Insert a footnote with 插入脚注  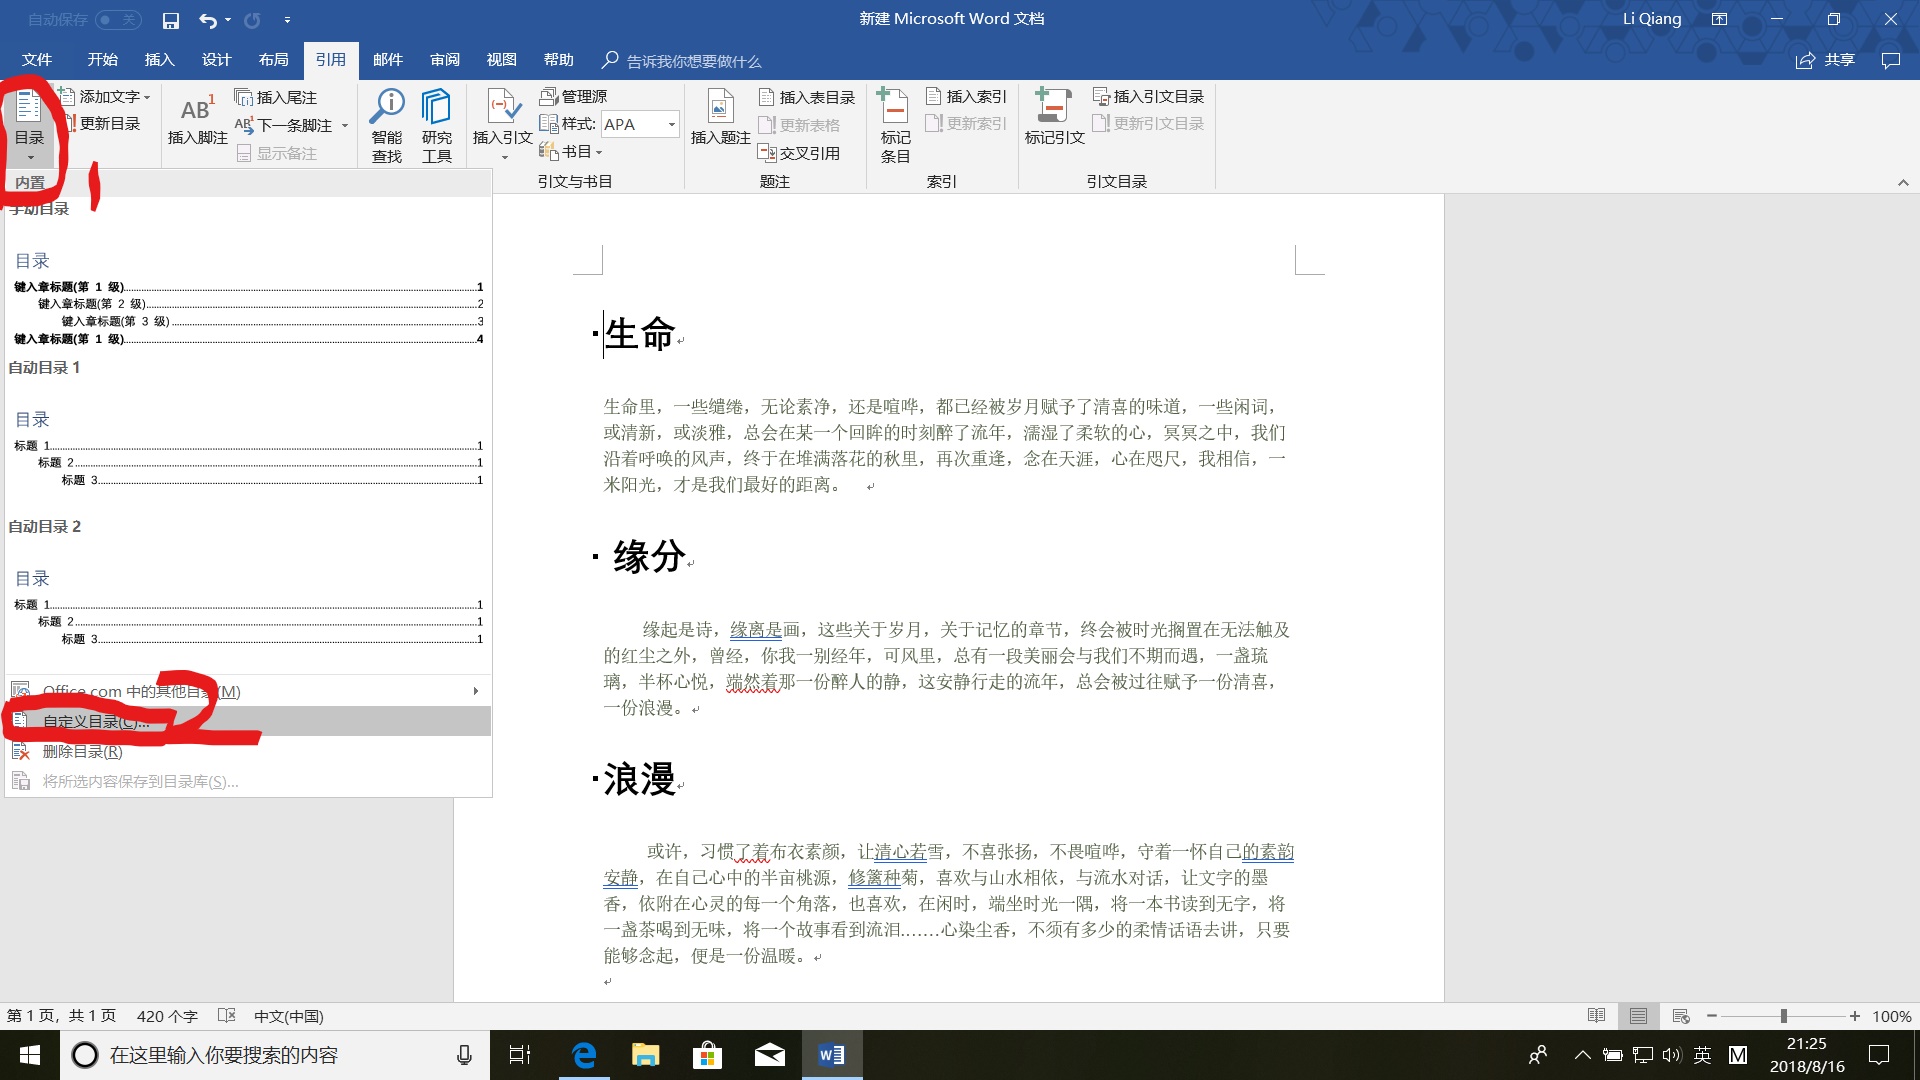click(197, 122)
